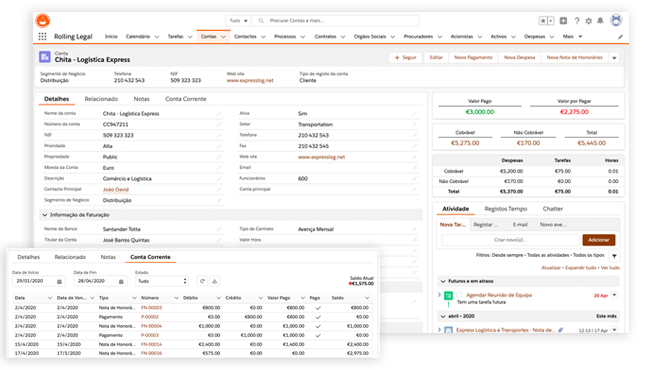
Task: Click the Editar button
Action: point(436,58)
